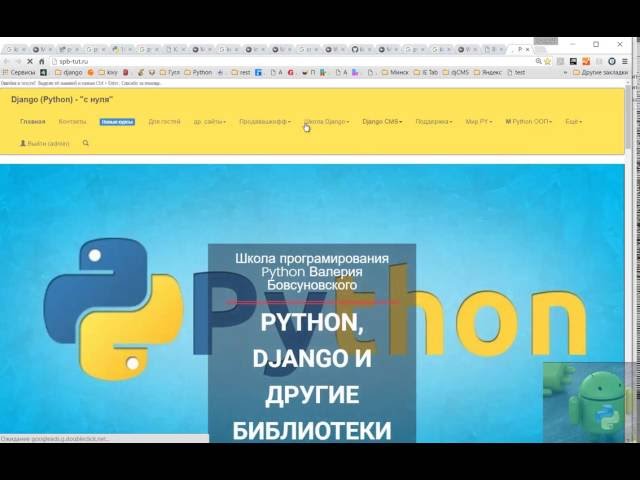The image size is (640, 480).
Task: Open the test bookmark
Action: [x=516, y=72]
